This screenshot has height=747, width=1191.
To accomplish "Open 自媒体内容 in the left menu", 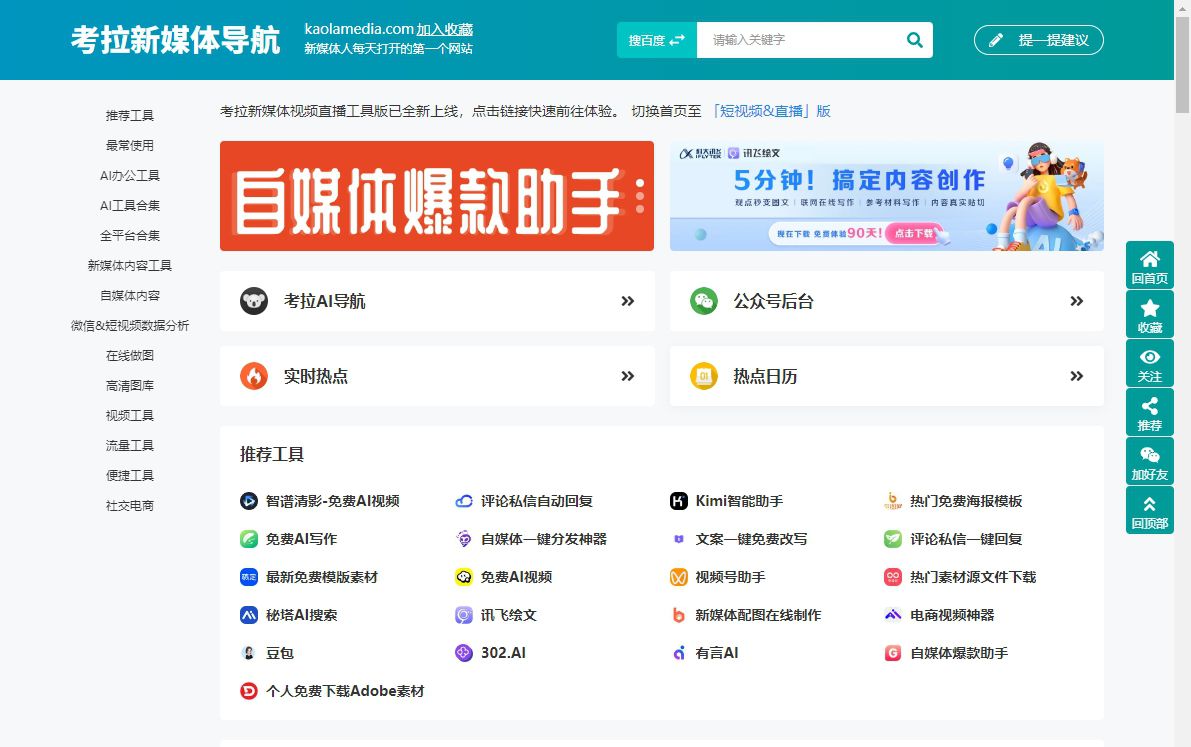I will coord(130,296).
